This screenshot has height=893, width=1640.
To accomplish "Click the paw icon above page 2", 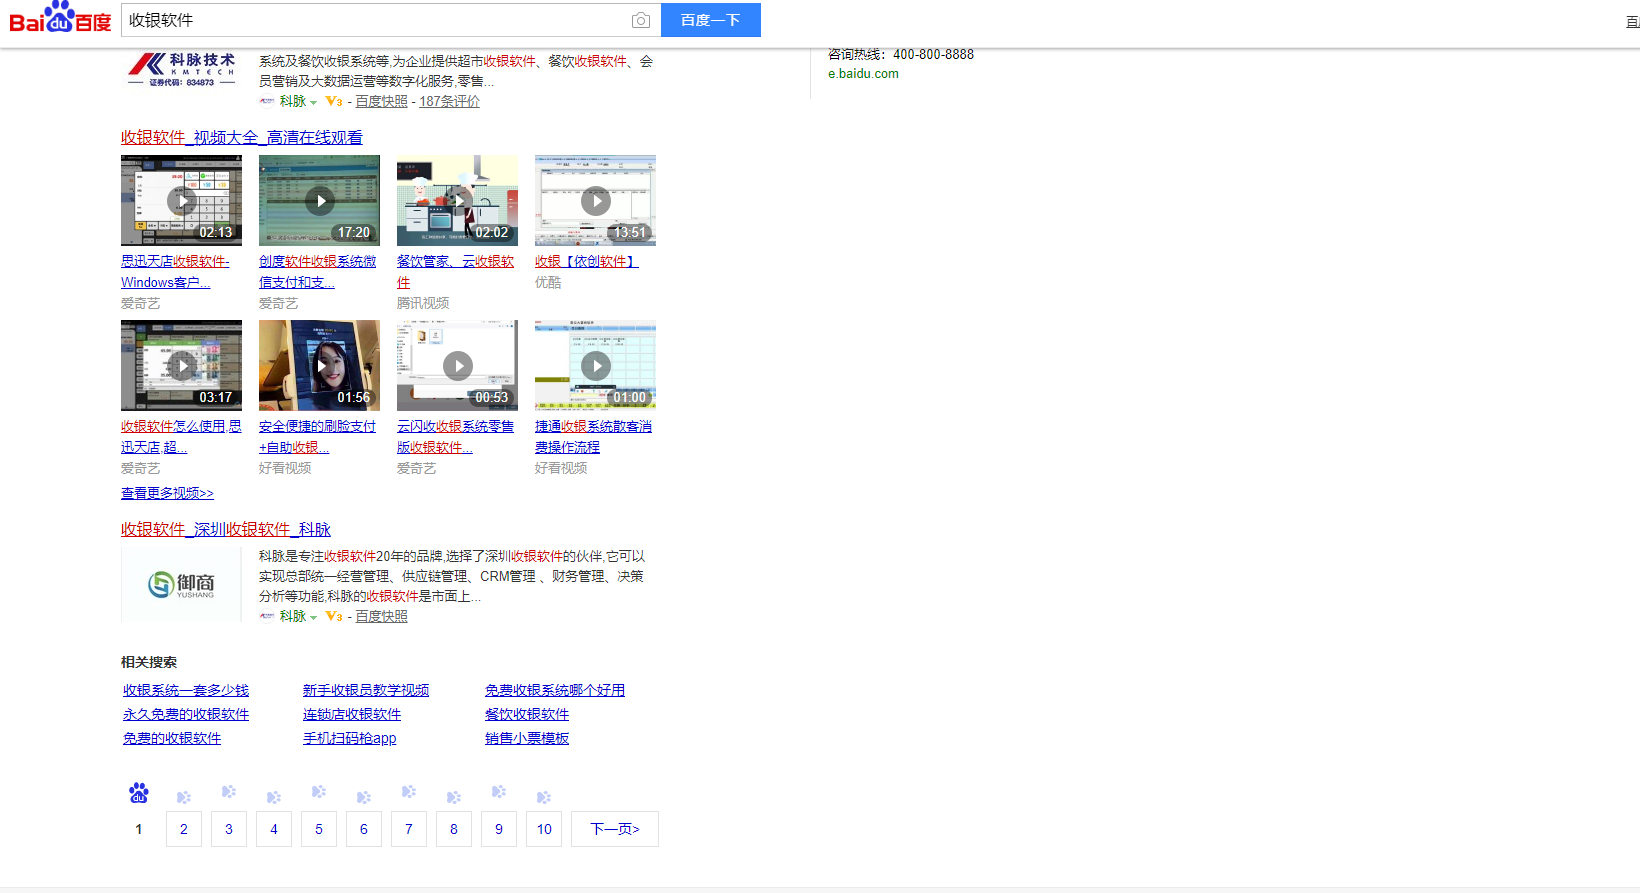I will pyautogui.click(x=184, y=797).
